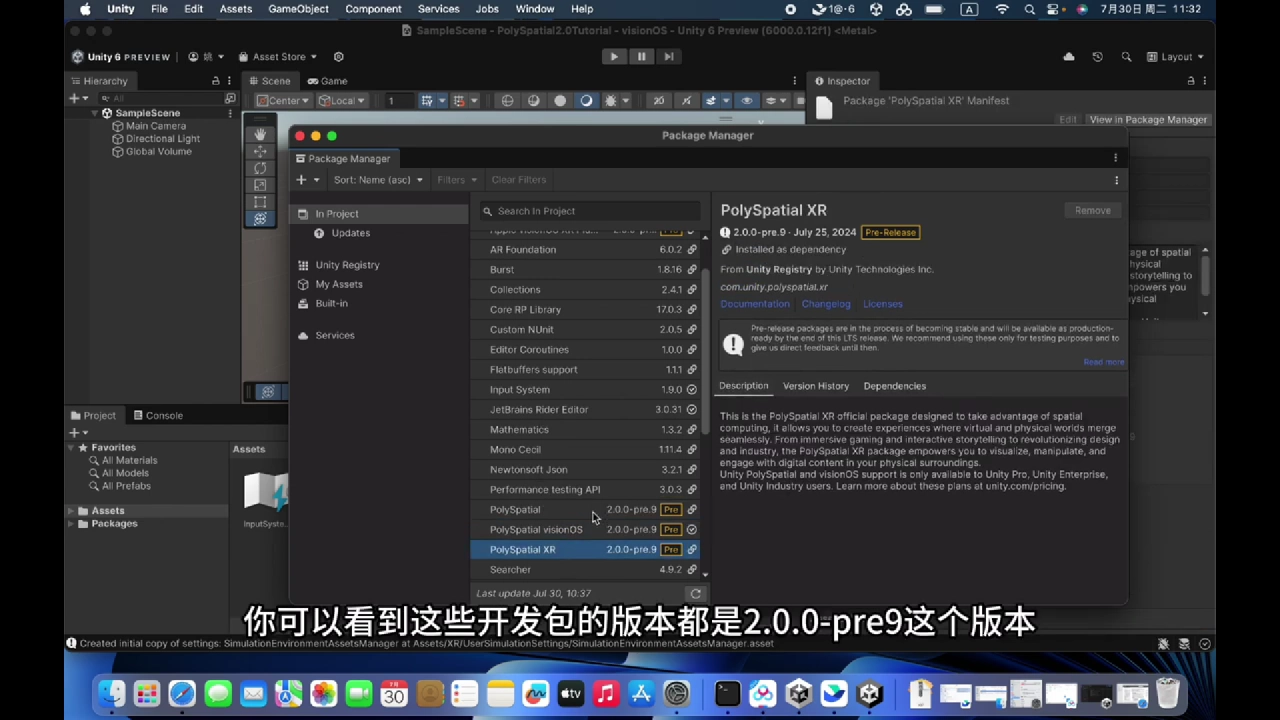Image resolution: width=1280 pixels, height=720 pixels.
Task: Click the Clear Filters button
Action: (x=519, y=180)
